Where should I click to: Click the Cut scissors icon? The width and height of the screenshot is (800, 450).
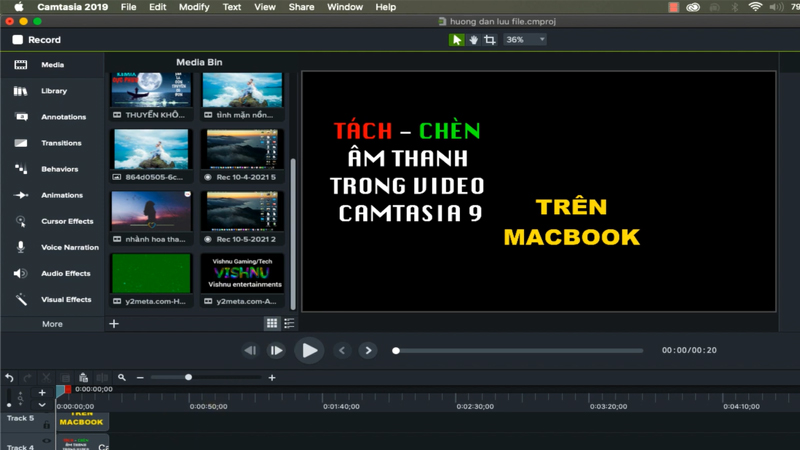point(46,378)
